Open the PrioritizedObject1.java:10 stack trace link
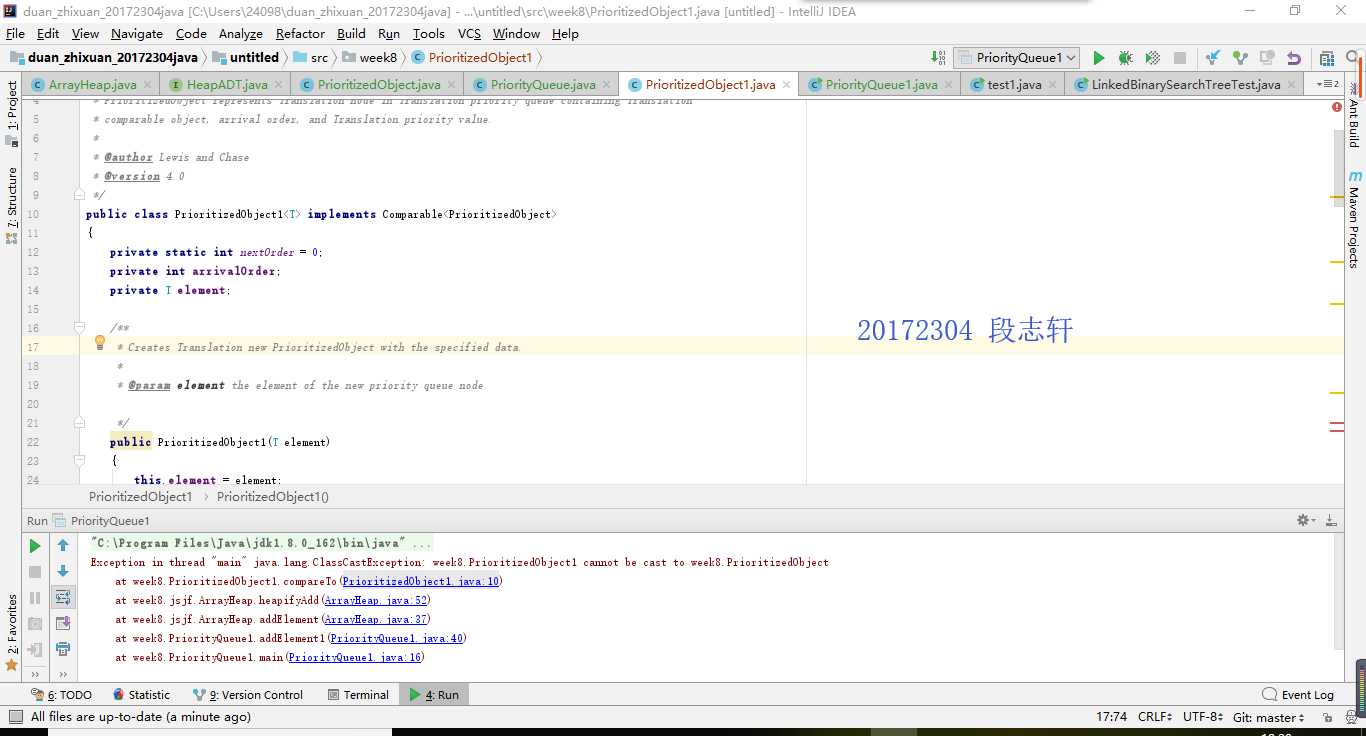The width and height of the screenshot is (1366, 736). click(x=420, y=581)
